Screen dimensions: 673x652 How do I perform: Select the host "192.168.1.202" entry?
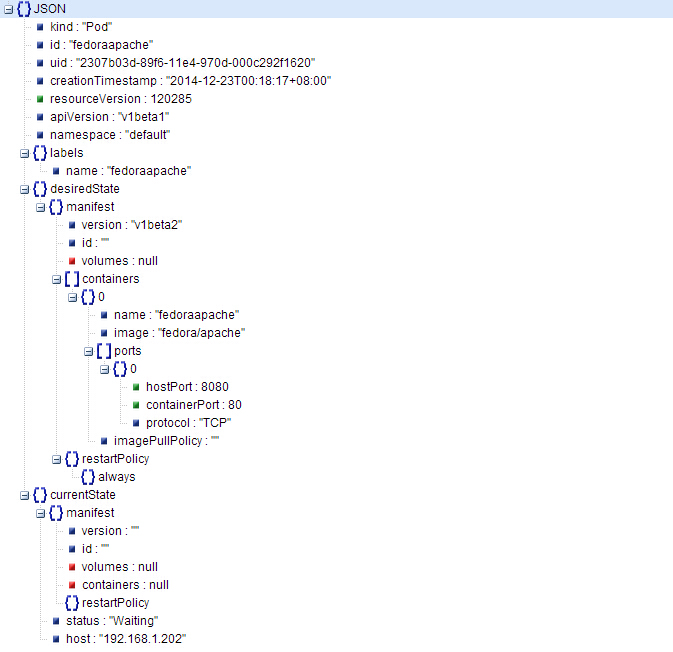[127, 639]
